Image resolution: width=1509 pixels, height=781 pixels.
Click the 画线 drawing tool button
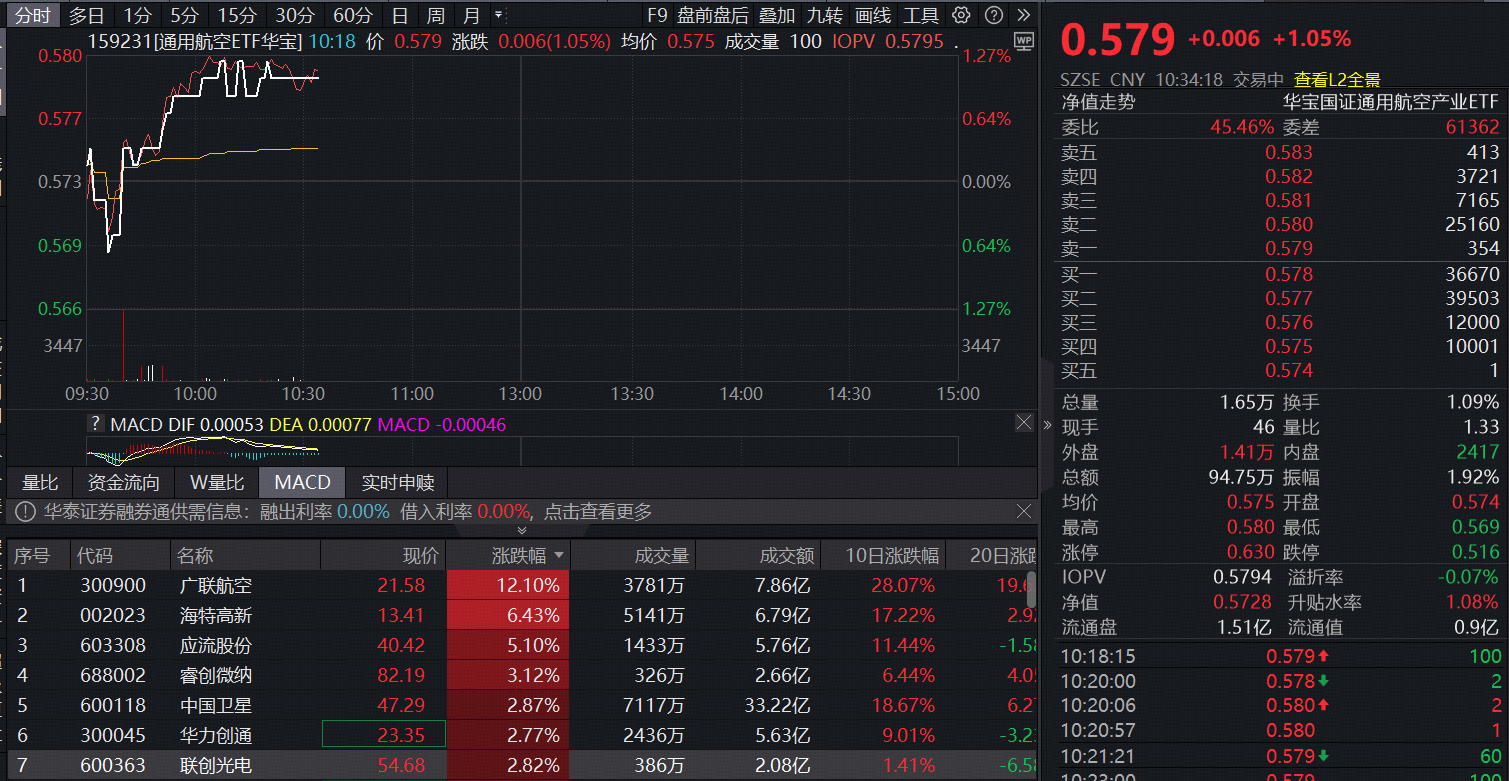tap(873, 15)
